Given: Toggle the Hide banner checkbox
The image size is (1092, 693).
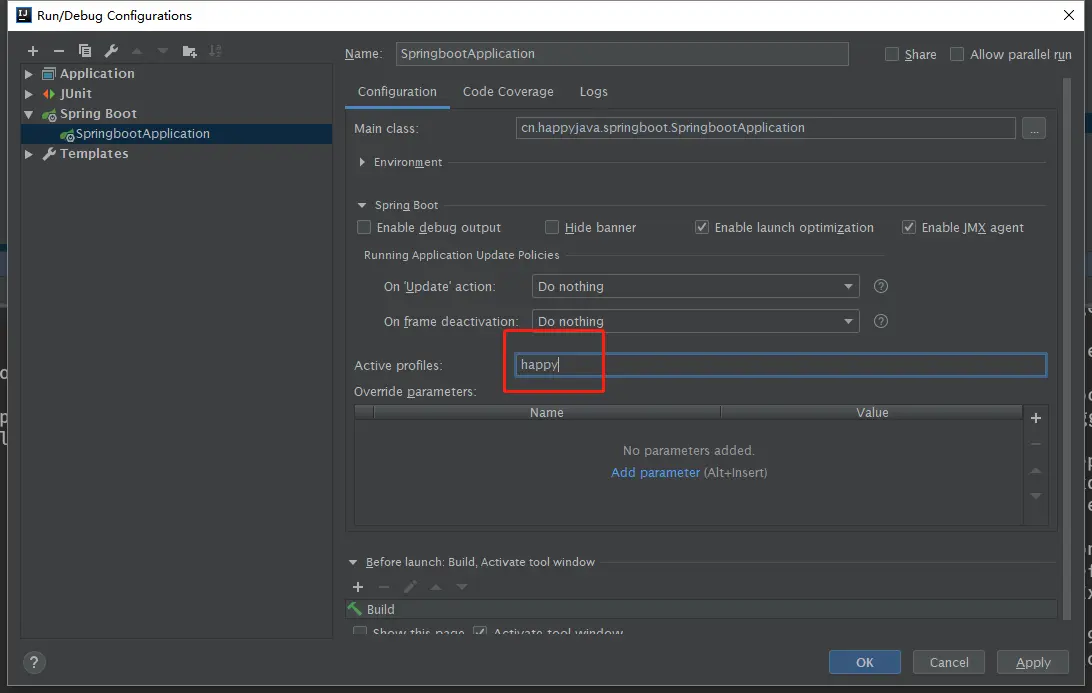Looking at the screenshot, I should [552, 228].
